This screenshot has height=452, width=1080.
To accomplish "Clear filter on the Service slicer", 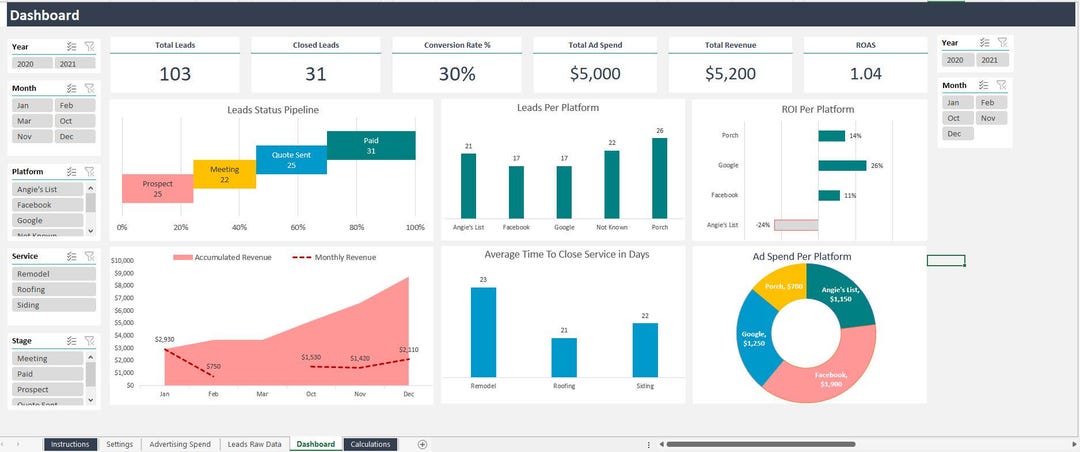I will tap(90, 256).
